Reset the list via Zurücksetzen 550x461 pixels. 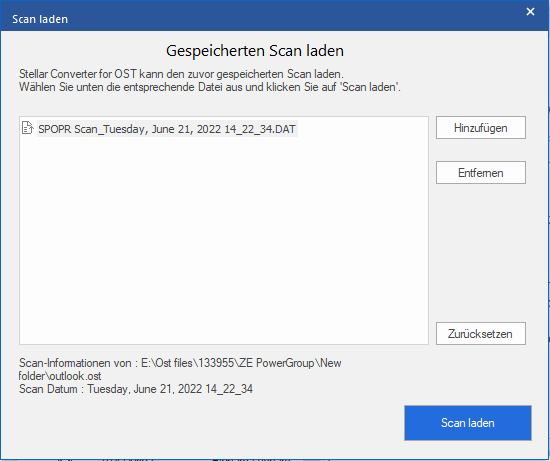481,334
